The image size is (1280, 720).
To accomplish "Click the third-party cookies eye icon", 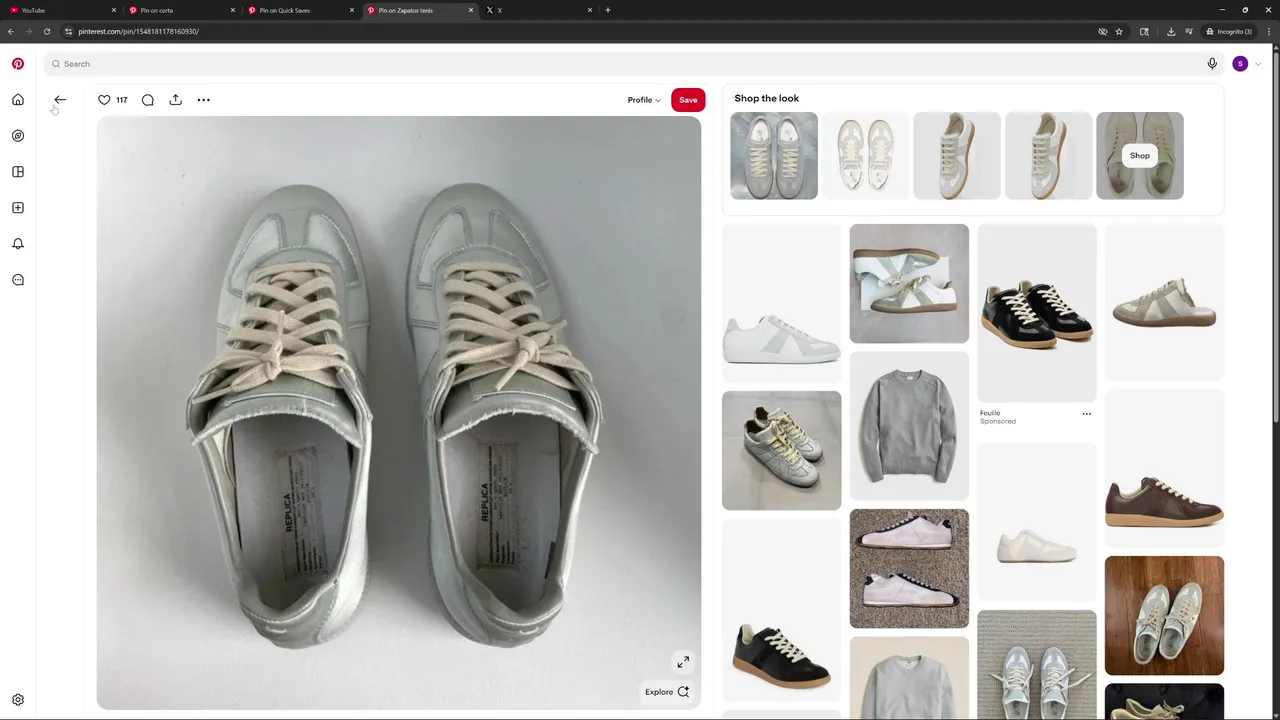I will (x=1103, y=31).
